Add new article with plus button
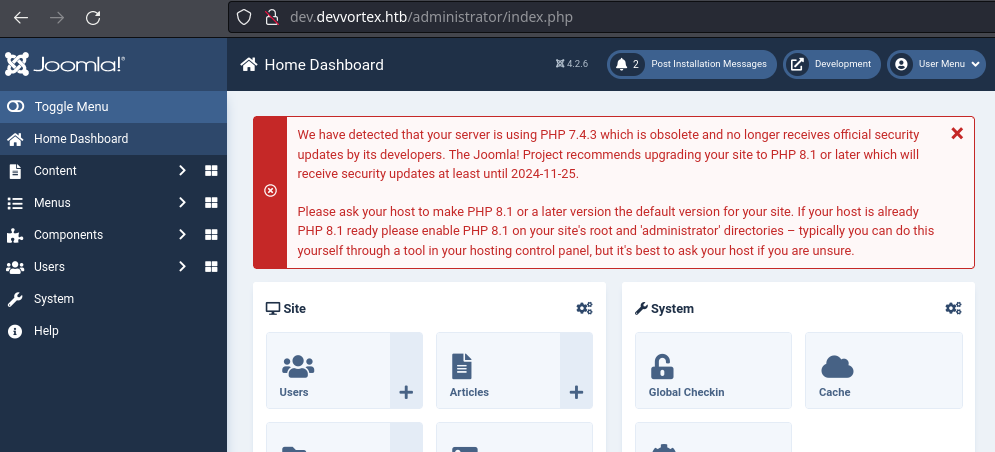Viewport: 995px width, 452px height. [576, 371]
